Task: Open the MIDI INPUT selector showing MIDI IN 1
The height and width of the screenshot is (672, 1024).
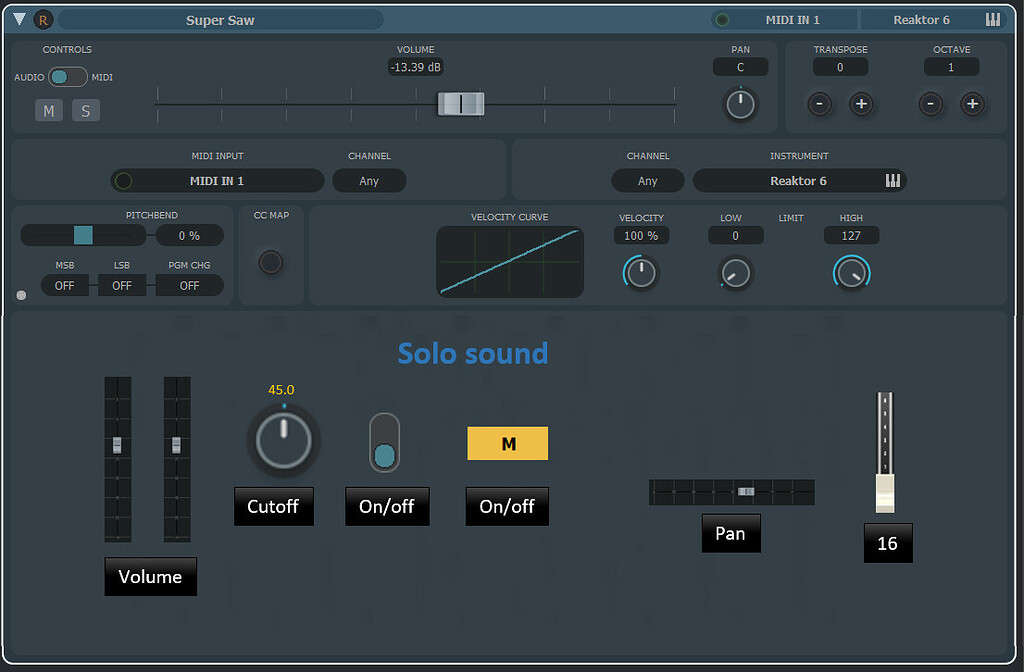Action: (217, 181)
